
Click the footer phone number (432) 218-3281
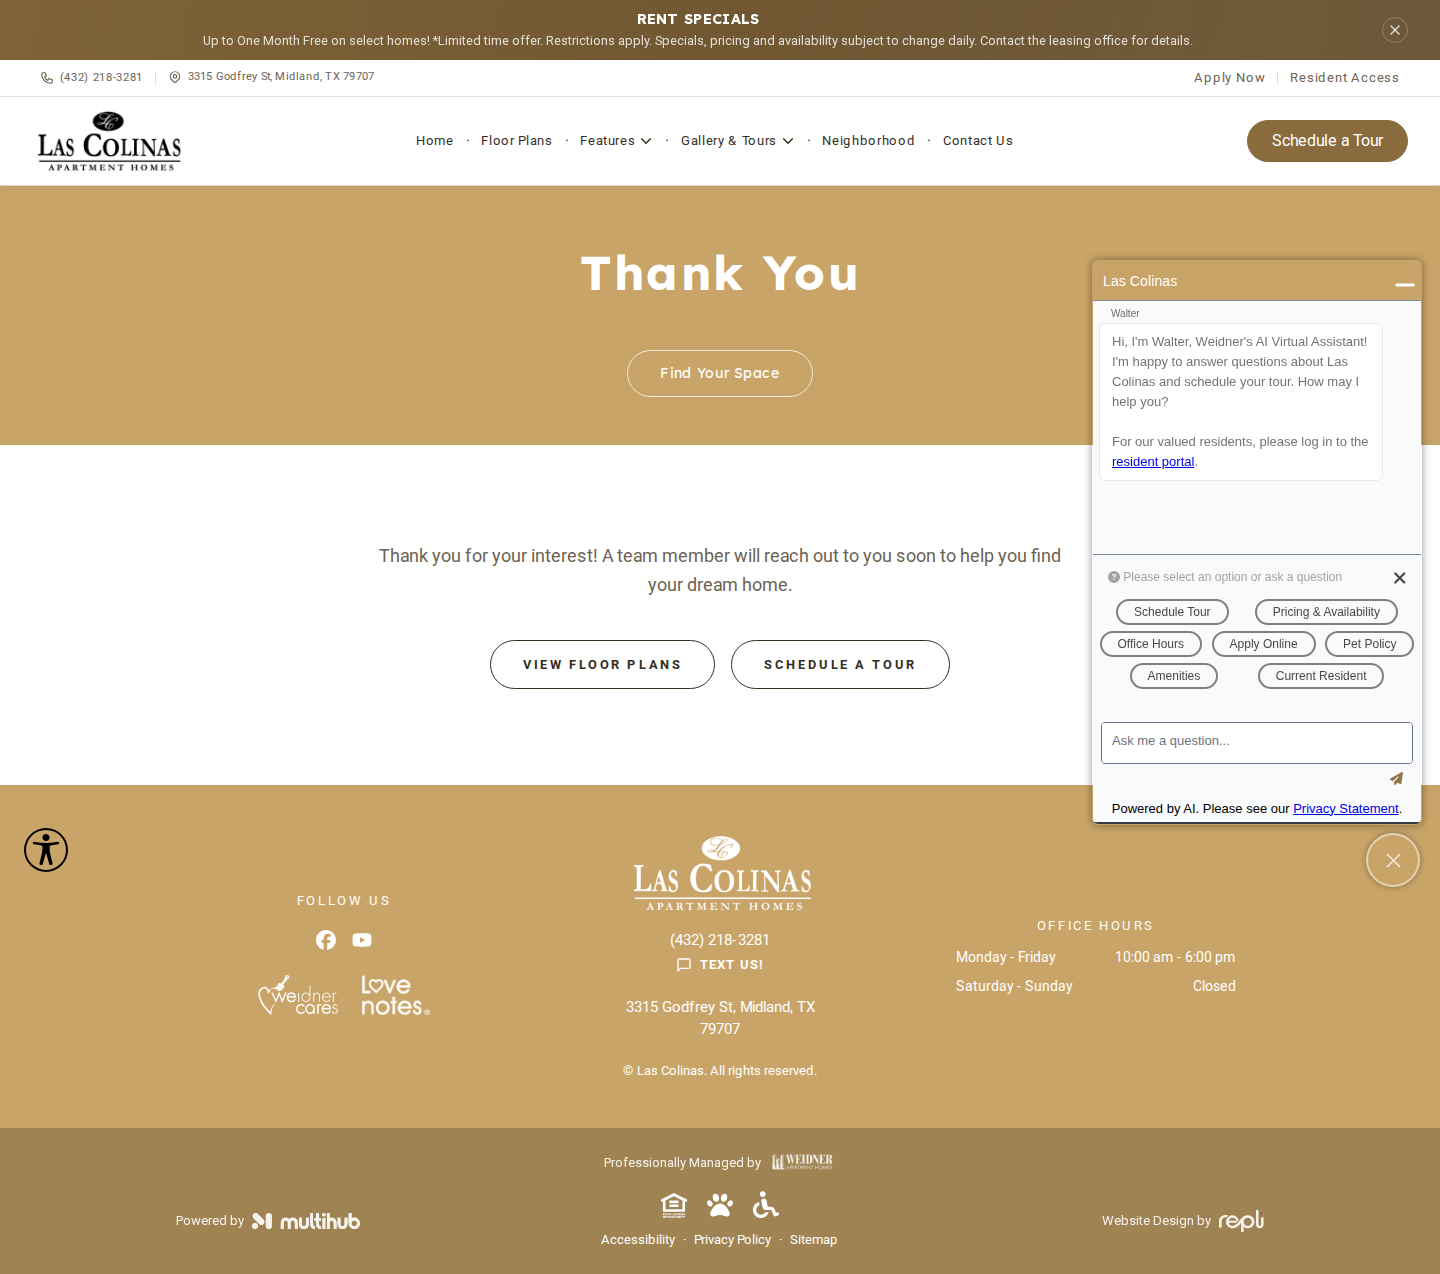point(720,940)
